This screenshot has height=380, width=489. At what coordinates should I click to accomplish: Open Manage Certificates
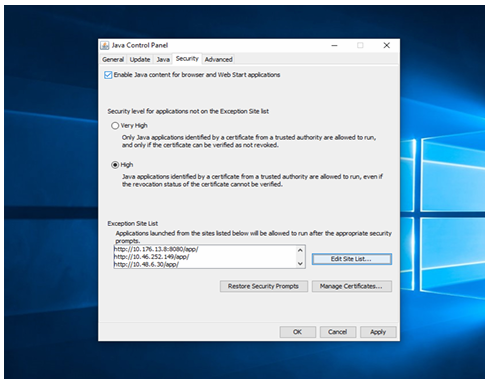pos(351,286)
